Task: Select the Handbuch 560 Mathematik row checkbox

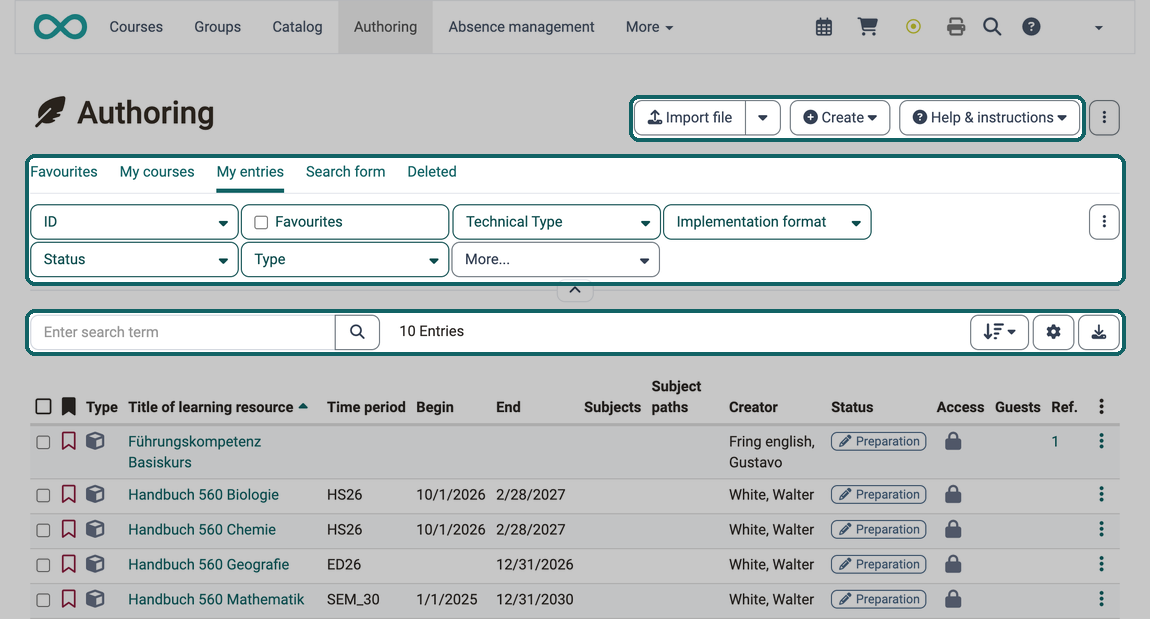Action: 43,600
